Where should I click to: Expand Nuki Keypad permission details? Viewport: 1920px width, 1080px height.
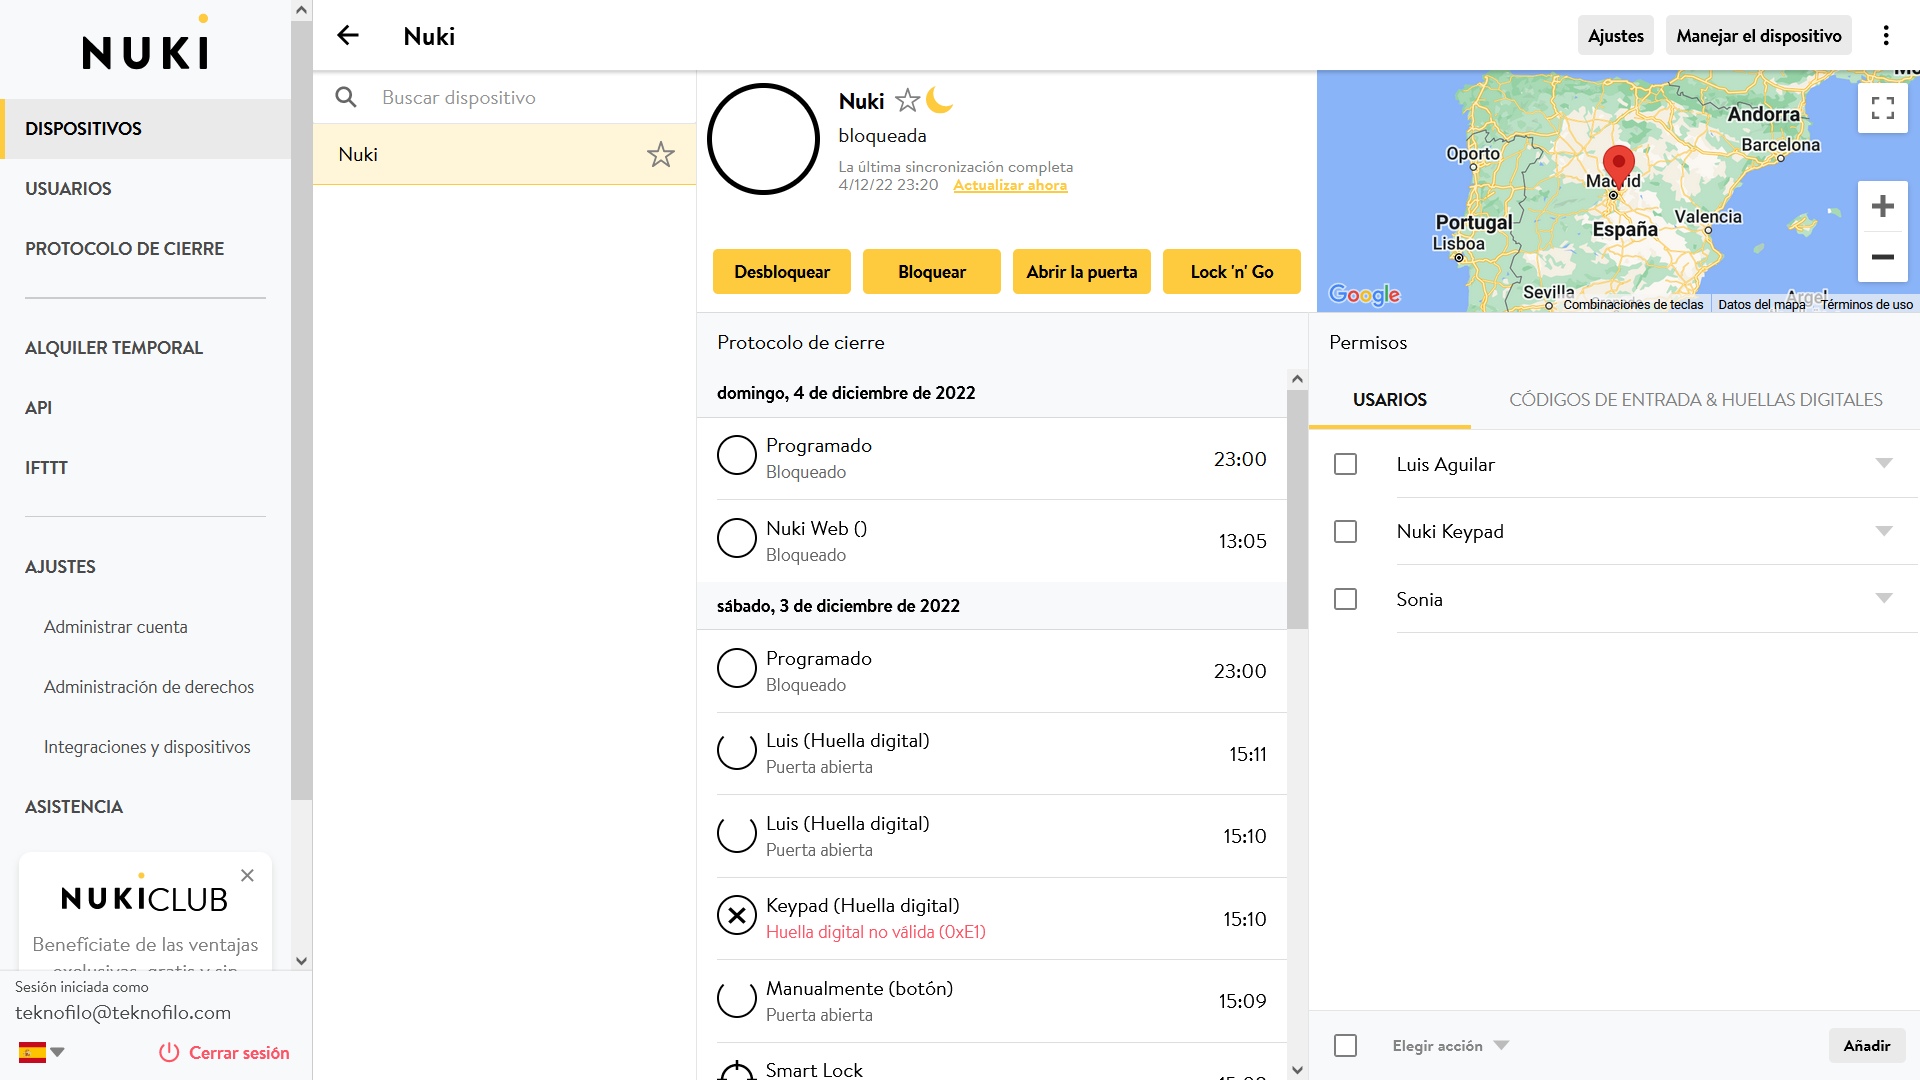pos(1884,531)
